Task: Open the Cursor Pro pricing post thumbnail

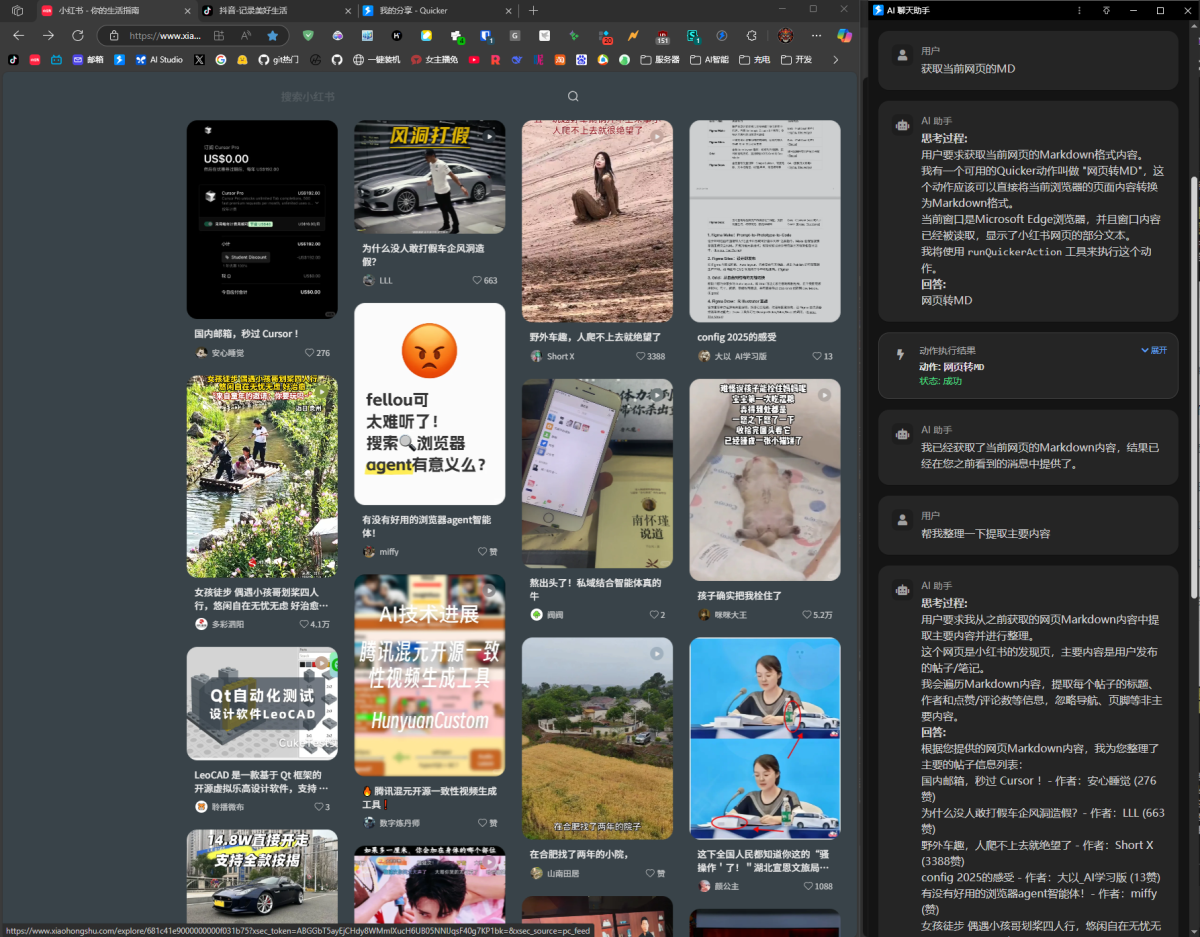Action: coord(262,220)
